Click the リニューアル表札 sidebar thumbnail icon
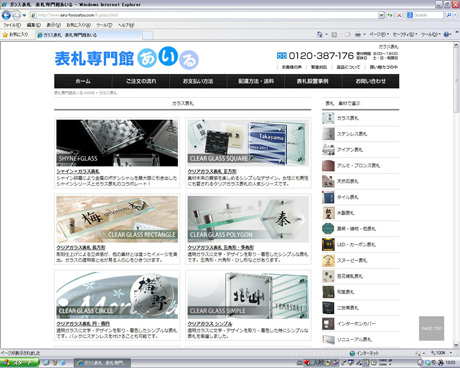This screenshot has width=460, height=368. click(328, 339)
